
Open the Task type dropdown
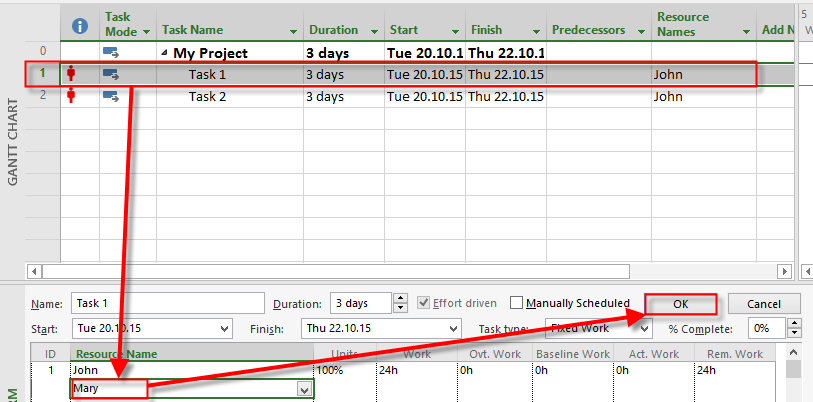pos(645,328)
